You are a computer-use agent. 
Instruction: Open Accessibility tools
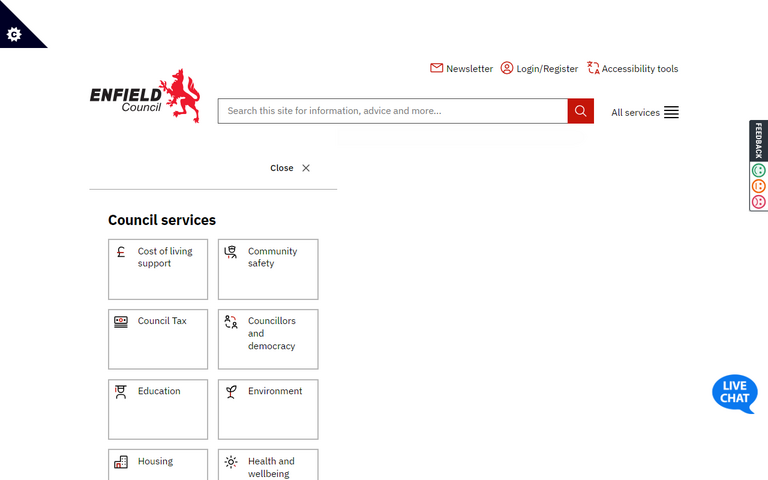click(632, 69)
